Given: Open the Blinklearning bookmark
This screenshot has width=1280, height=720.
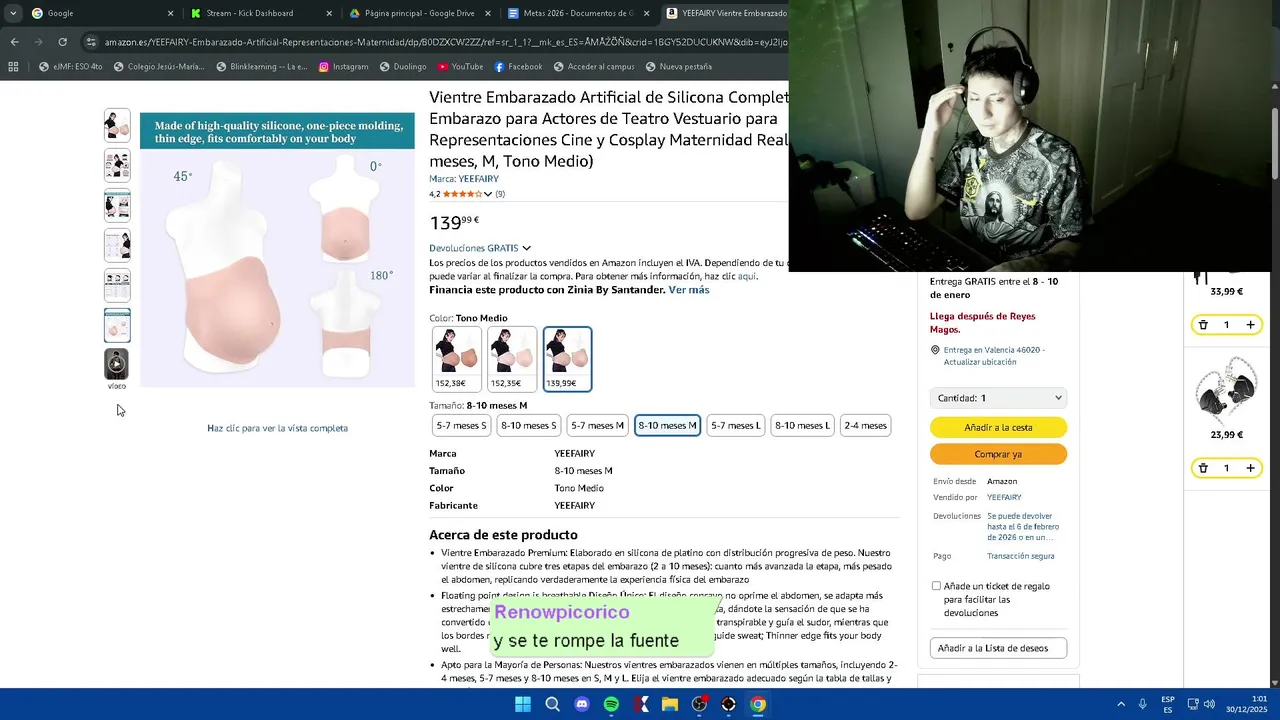Looking at the screenshot, I should pos(260,67).
